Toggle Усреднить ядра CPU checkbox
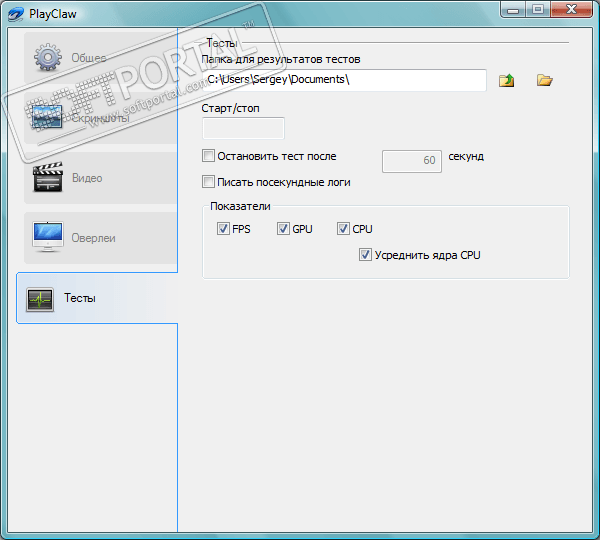Viewport: 600px width, 540px height. pyautogui.click(x=365, y=255)
